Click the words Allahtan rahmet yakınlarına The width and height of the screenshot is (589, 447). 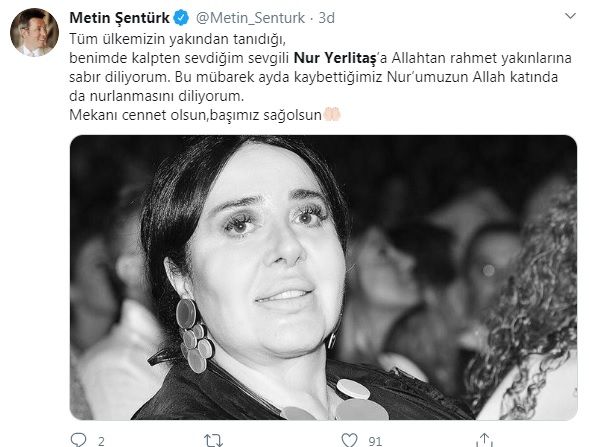click(x=482, y=58)
